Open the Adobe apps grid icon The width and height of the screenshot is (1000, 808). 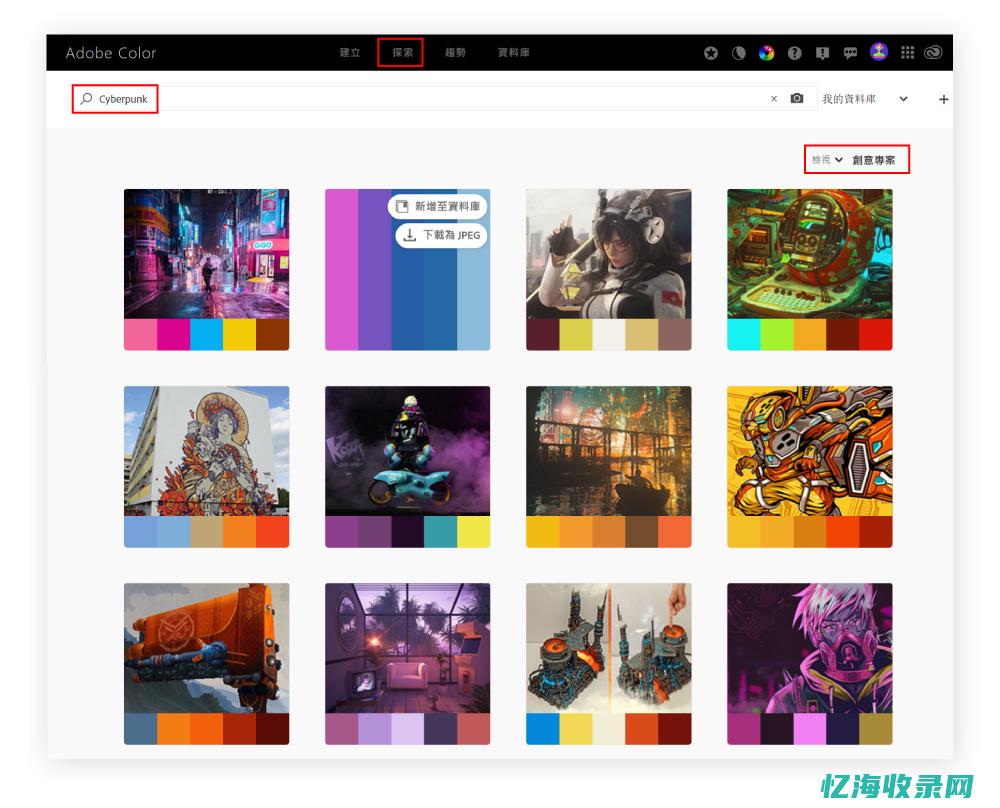click(x=907, y=53)
